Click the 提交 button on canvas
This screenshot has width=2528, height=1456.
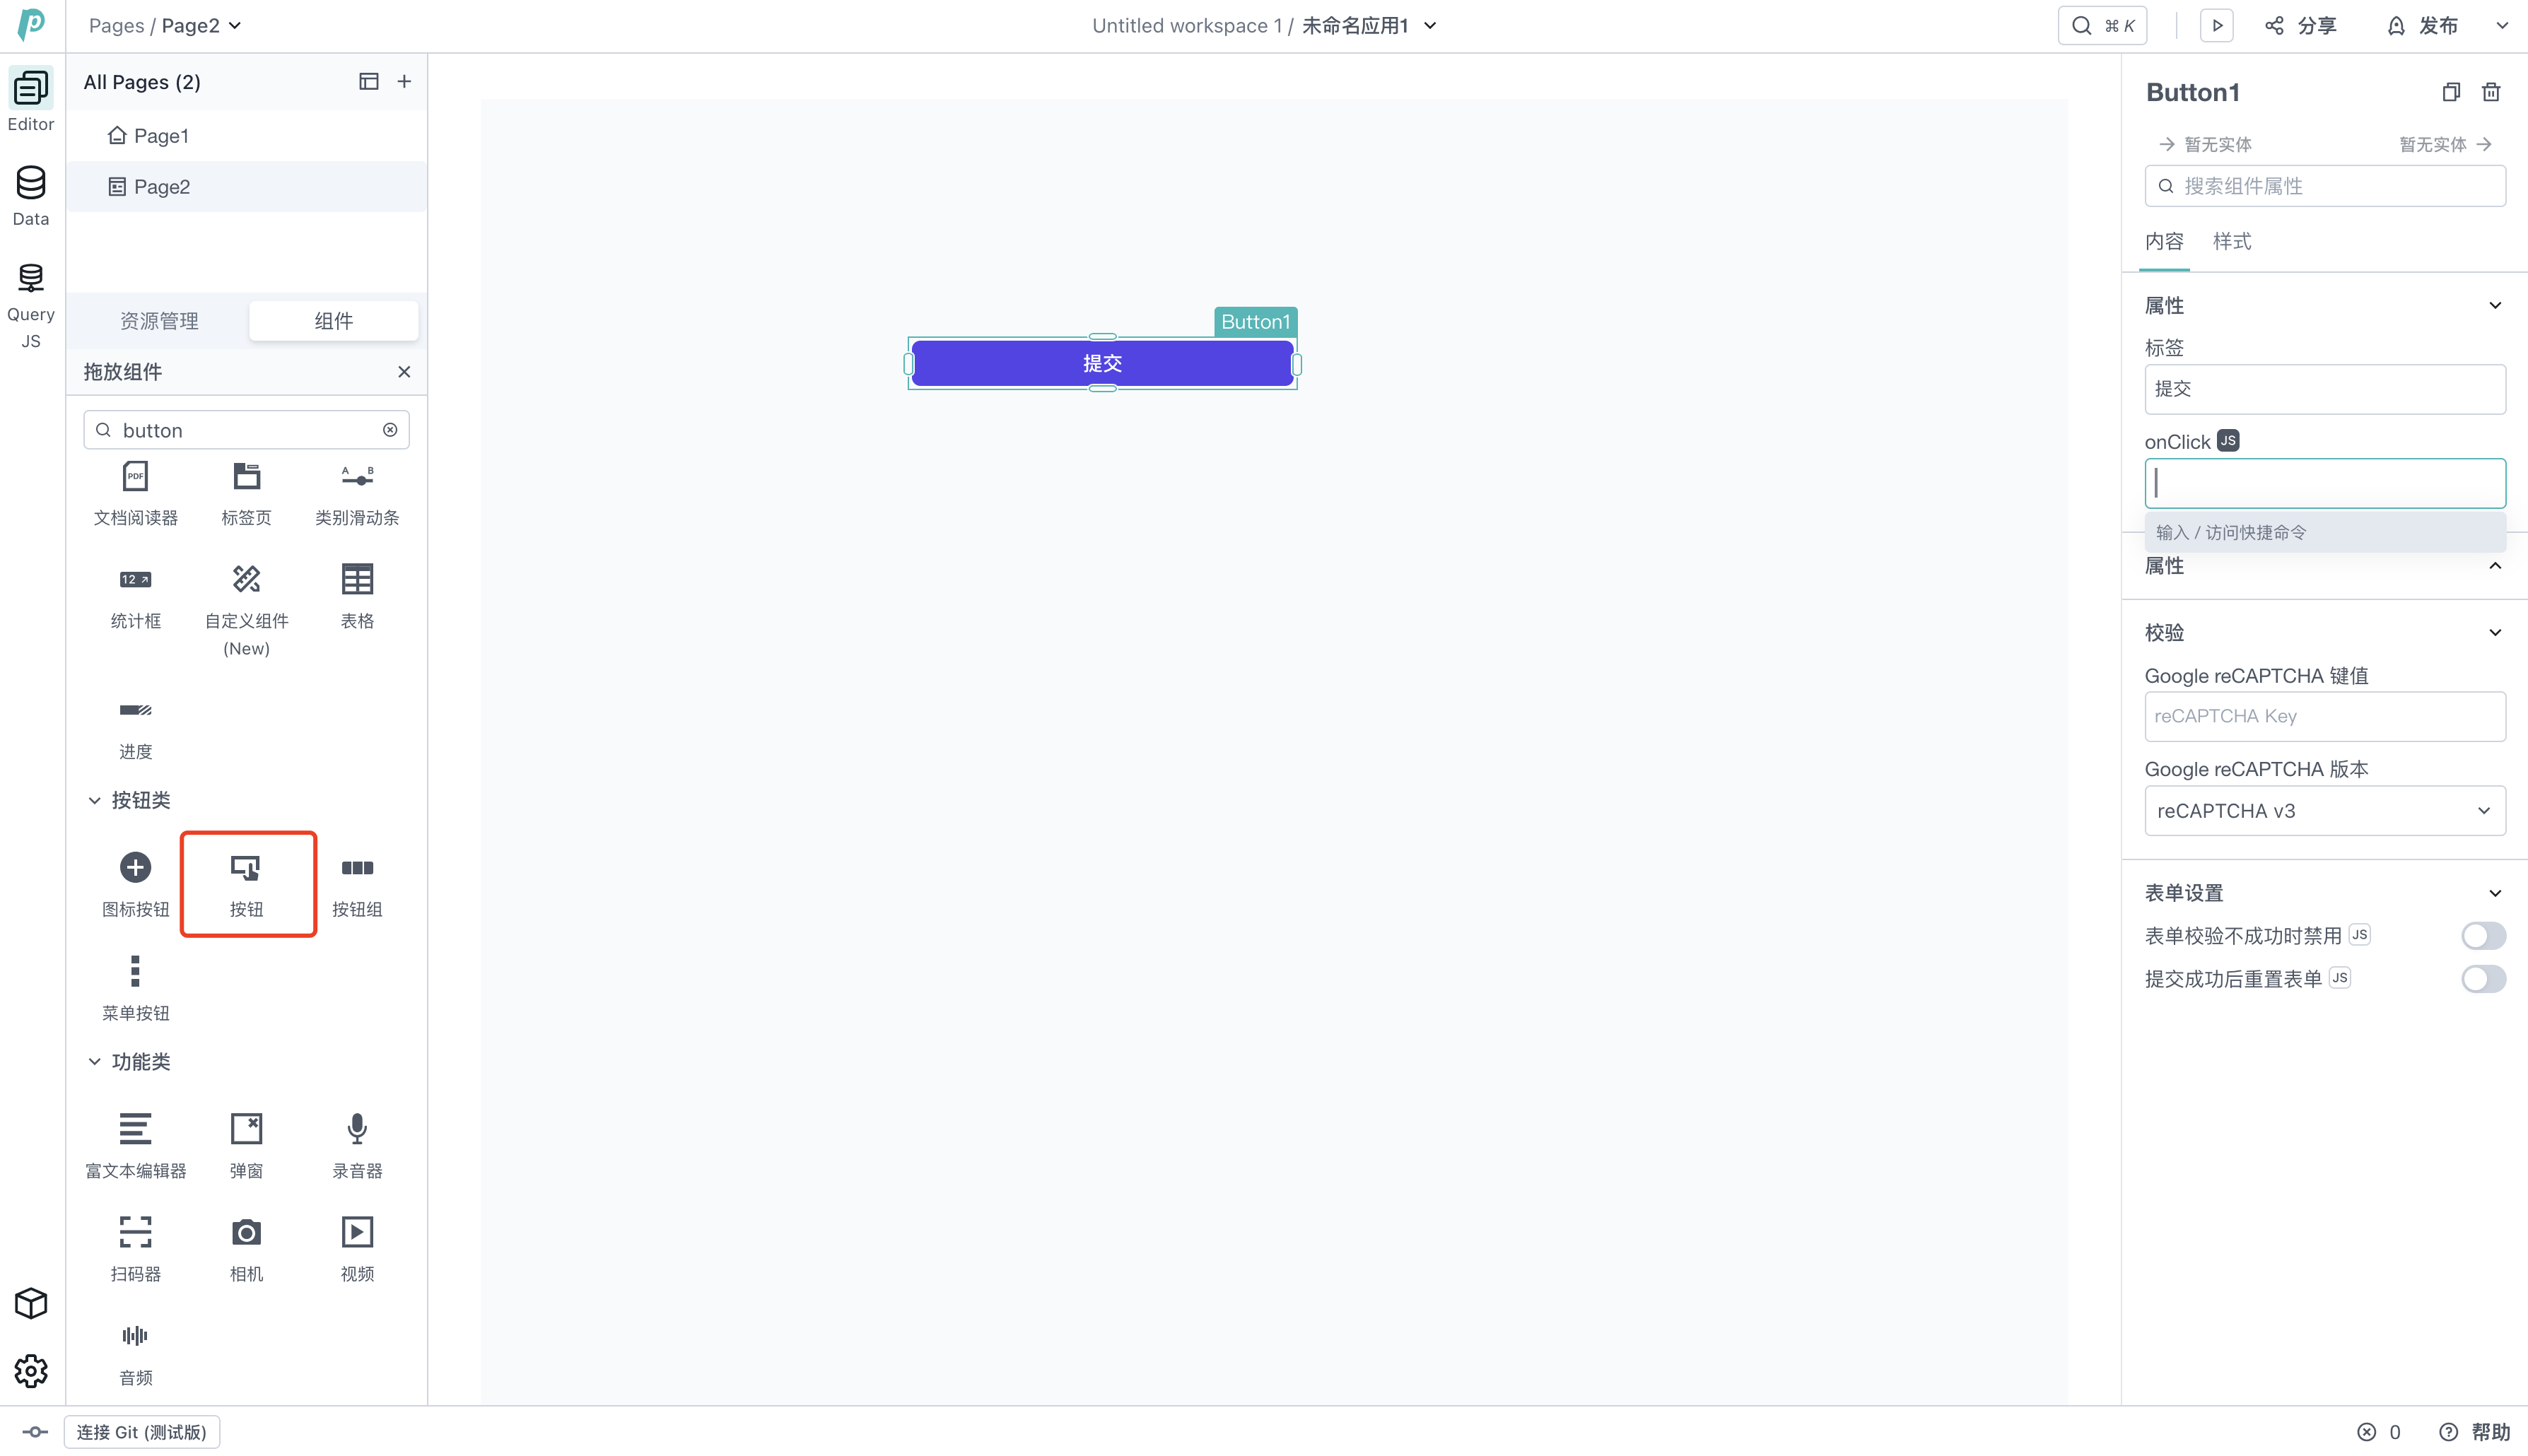click(1102, 363)
